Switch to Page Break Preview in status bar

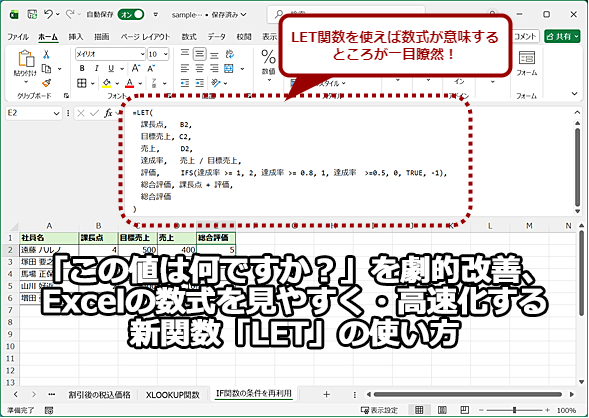coord(465,410)
